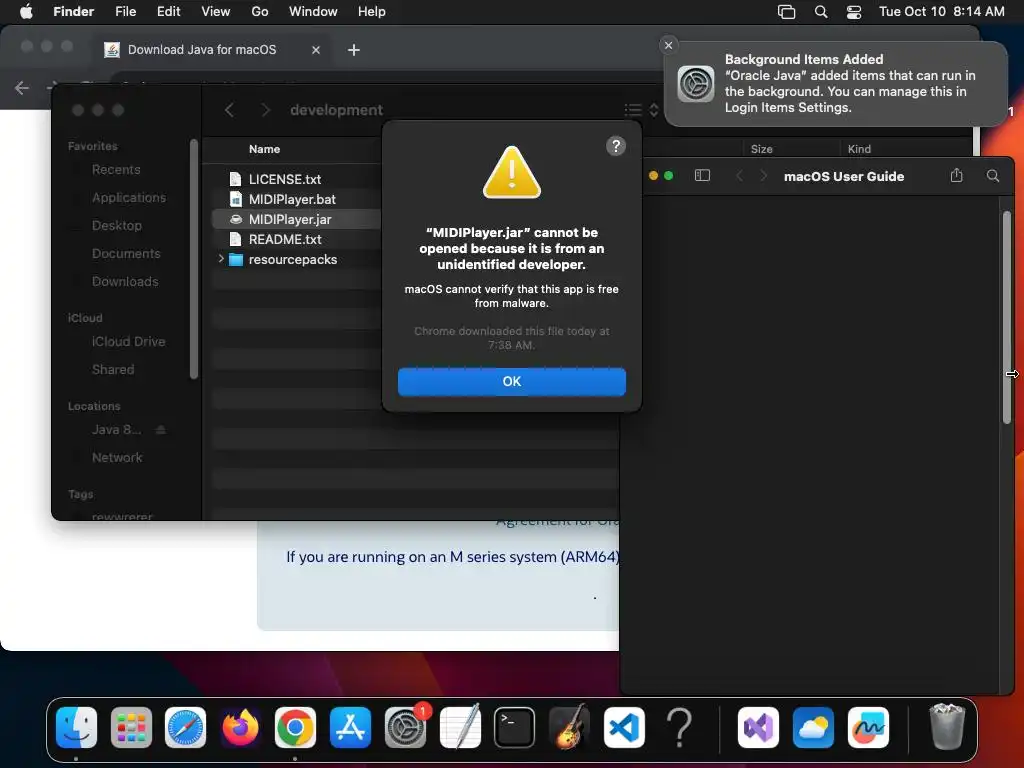This screenshot has width=1024, height=768.
Task: Click the Finder sidebar scrollbar
Action: (x=193, y=259)
